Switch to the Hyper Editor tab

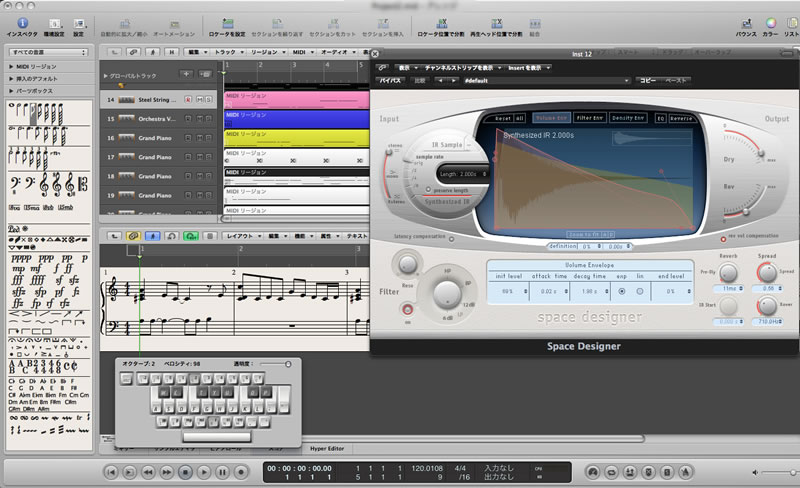325,449
